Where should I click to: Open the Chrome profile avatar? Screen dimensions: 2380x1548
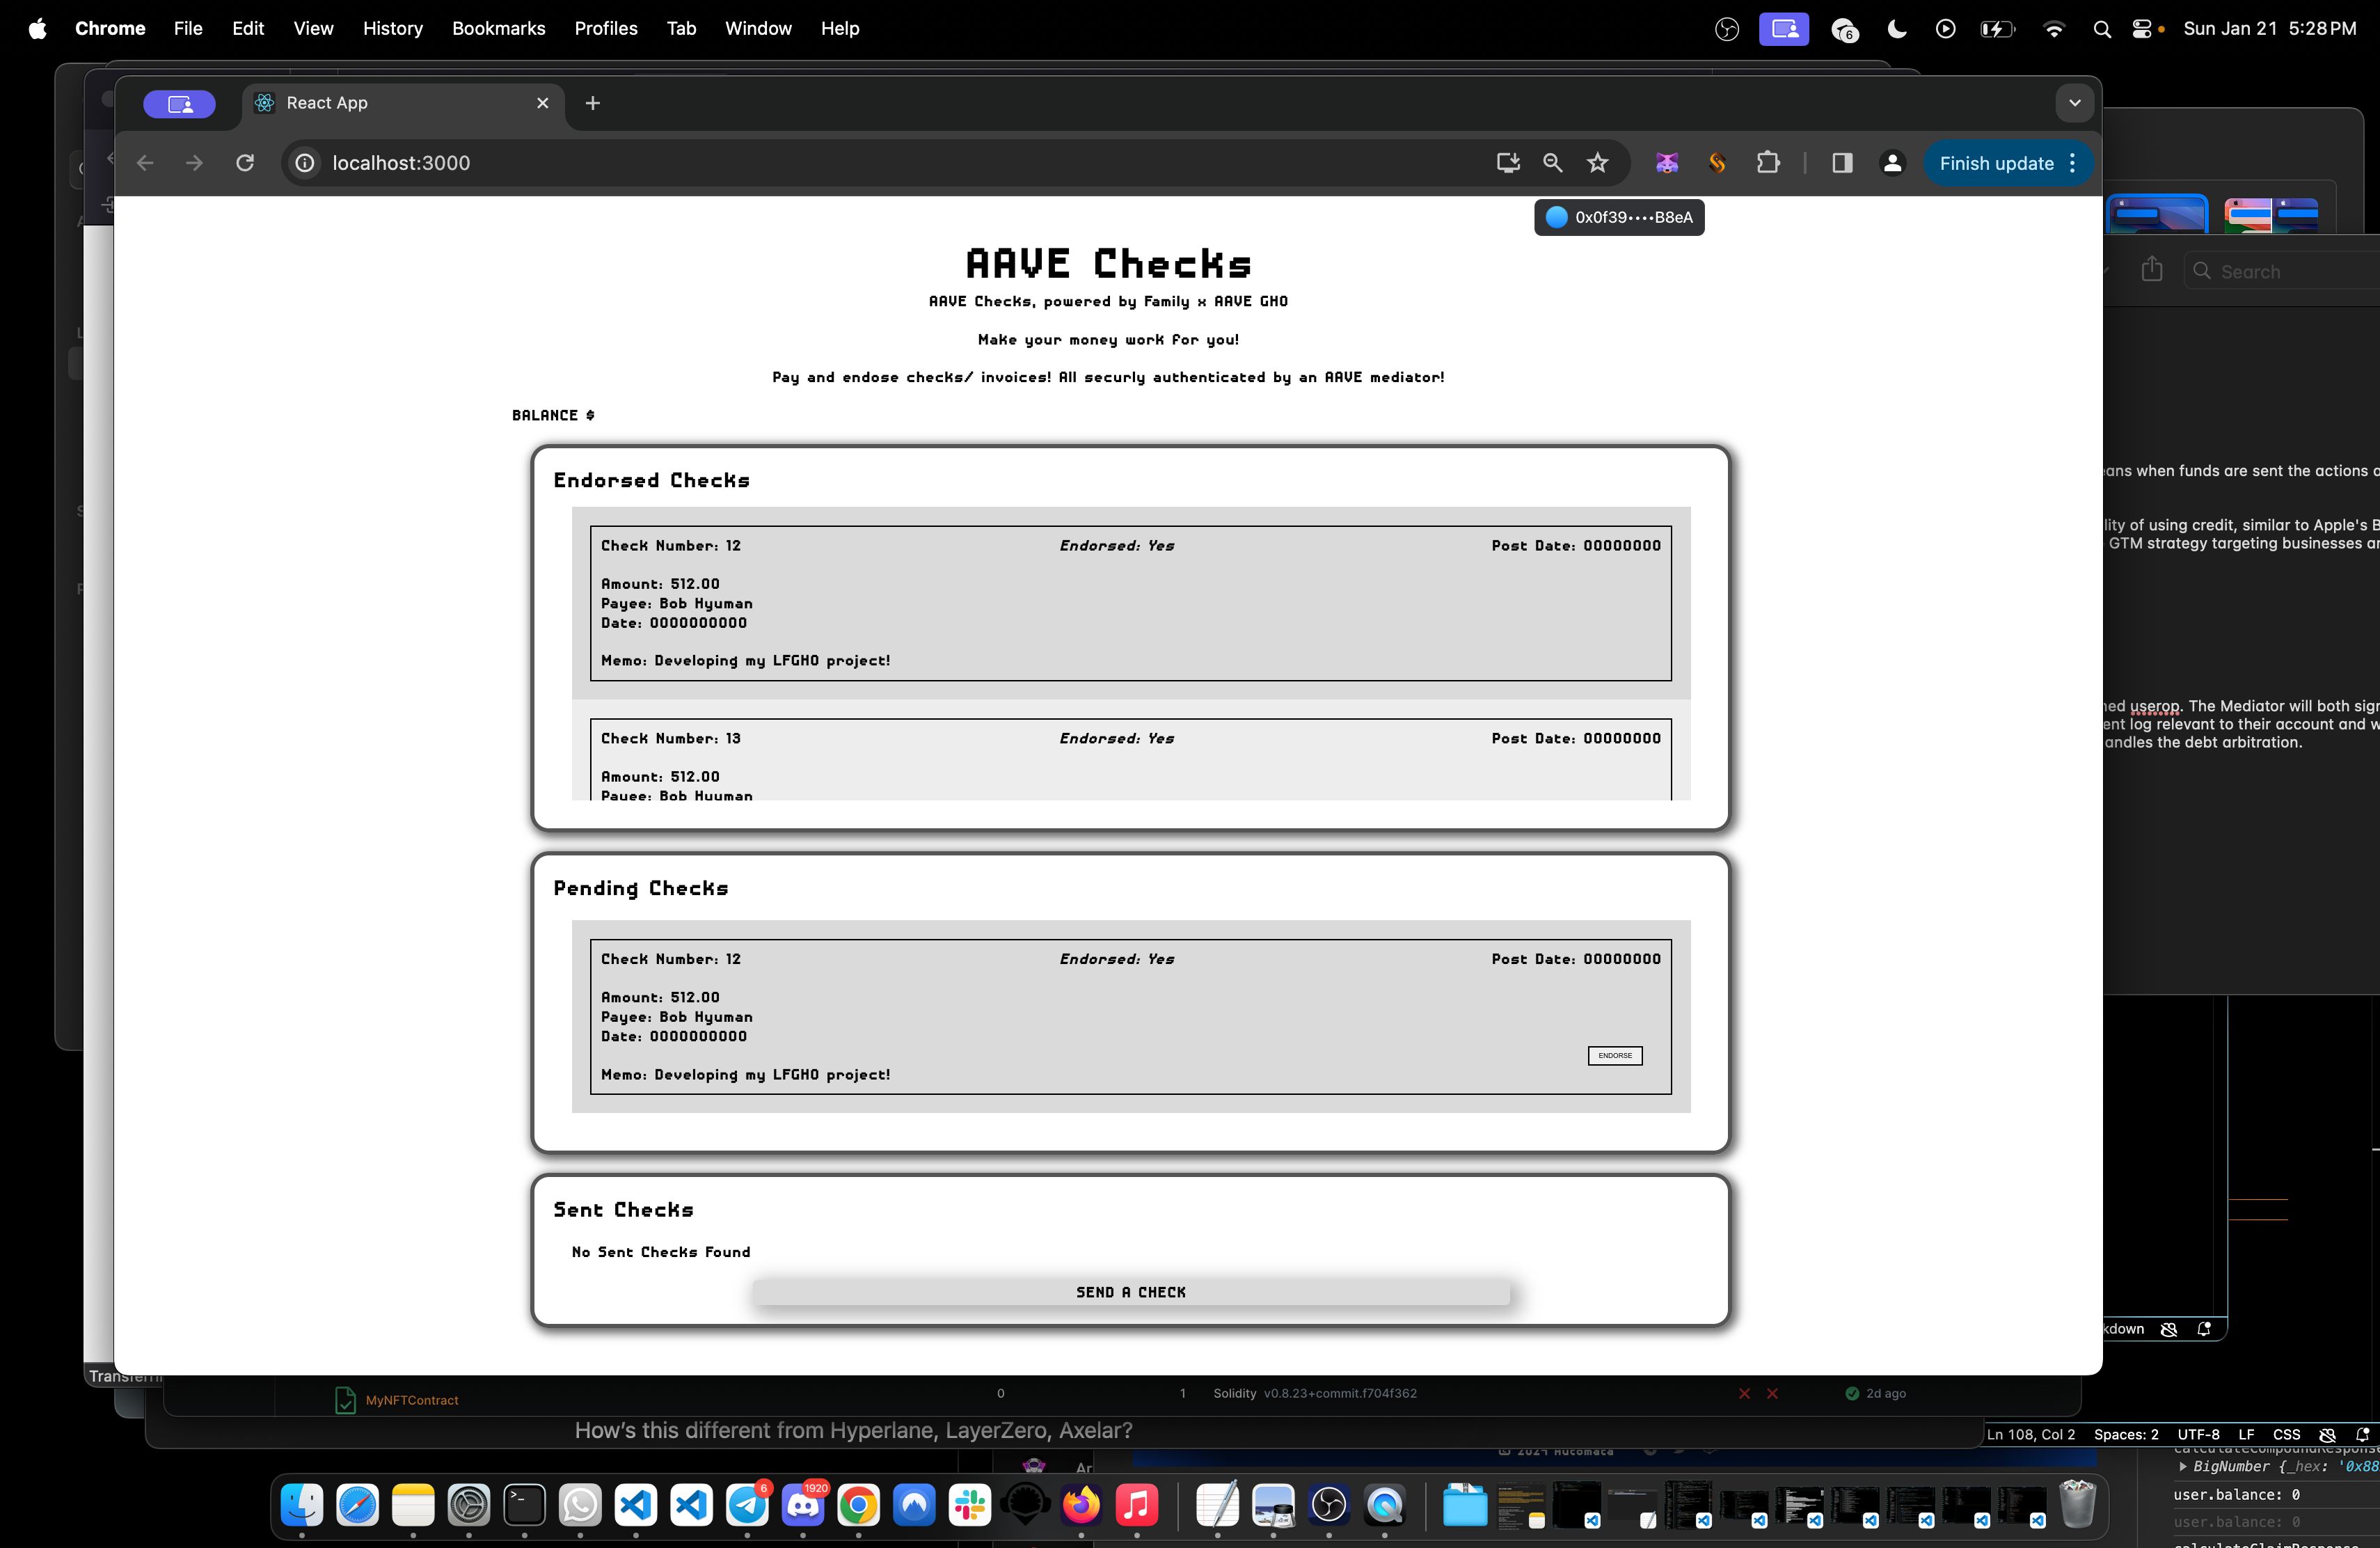tap(1892, 163)
